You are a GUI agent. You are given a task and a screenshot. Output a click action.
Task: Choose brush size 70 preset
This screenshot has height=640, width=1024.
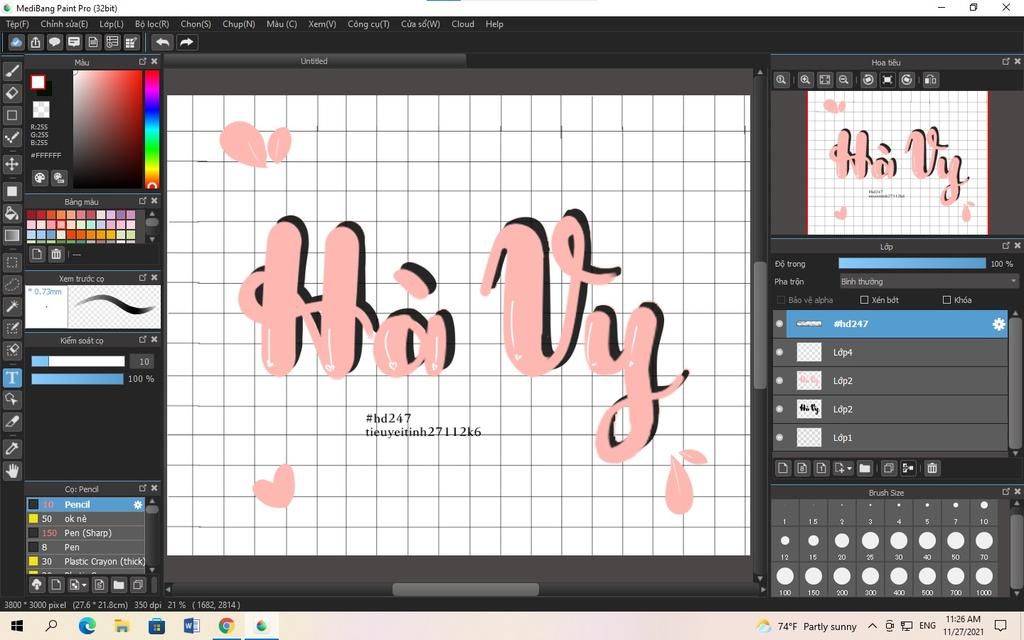984,544
